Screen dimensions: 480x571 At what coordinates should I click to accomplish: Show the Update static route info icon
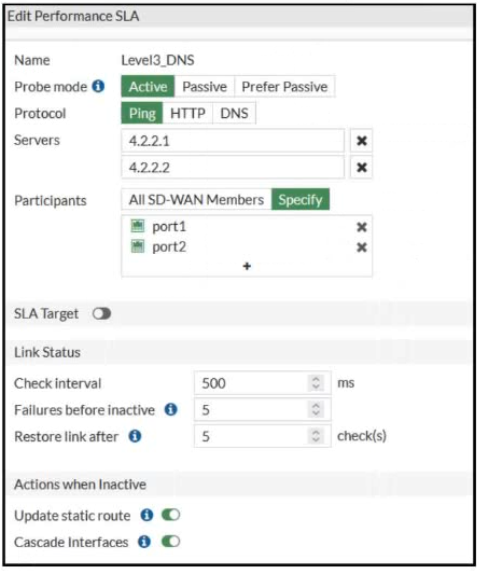pos(147,515)
